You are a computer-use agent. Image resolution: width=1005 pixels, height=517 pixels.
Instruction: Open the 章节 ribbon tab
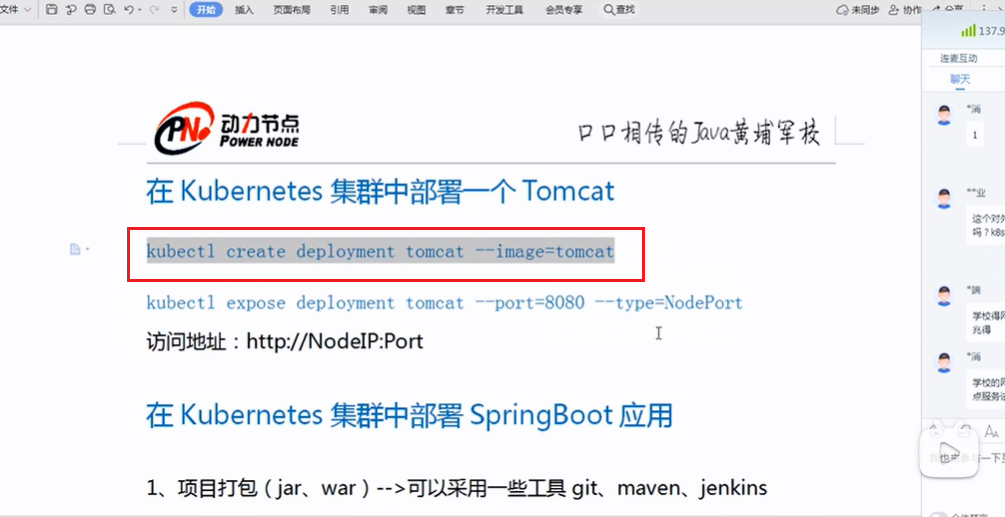coord(454,10)
